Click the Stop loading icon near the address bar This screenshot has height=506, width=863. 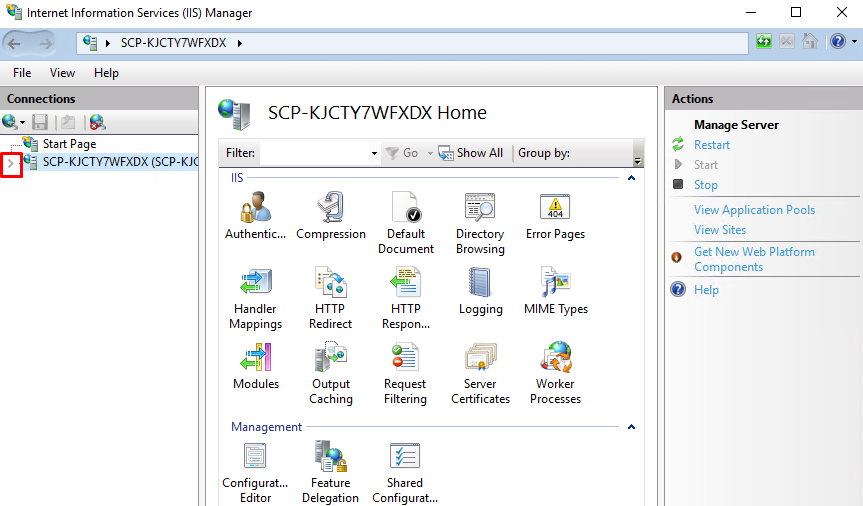(x=787, y=41)
